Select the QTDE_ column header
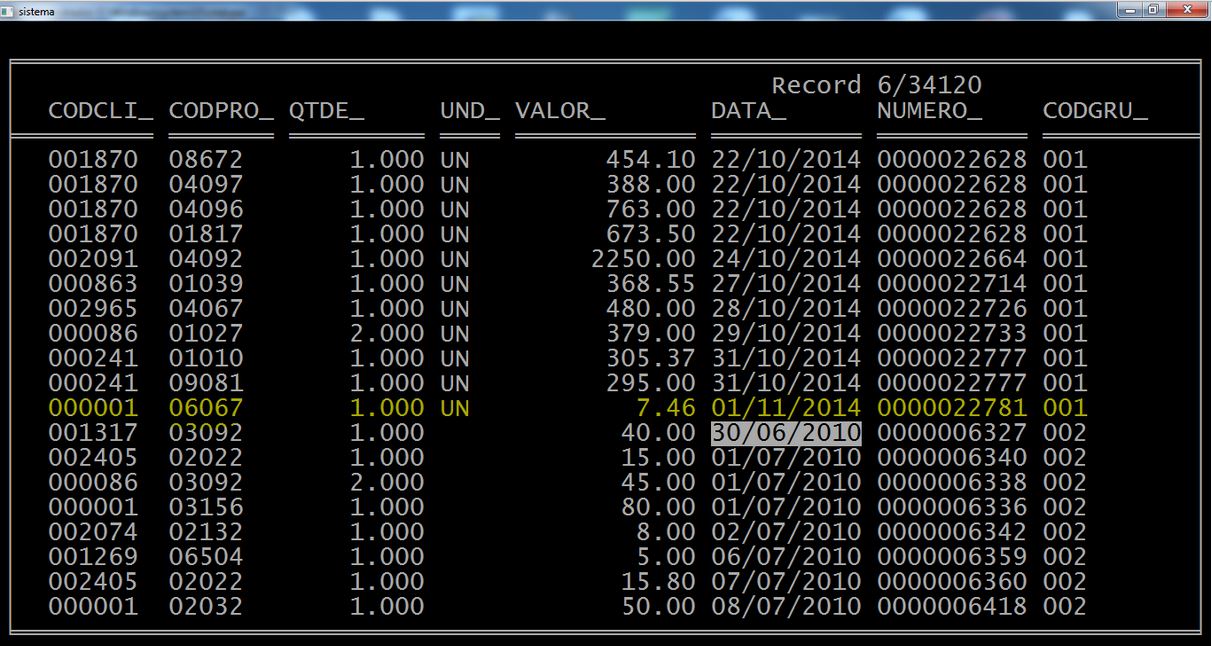Image resolution: width=1212 pixels, height=646 pixels. click(326, 111)
